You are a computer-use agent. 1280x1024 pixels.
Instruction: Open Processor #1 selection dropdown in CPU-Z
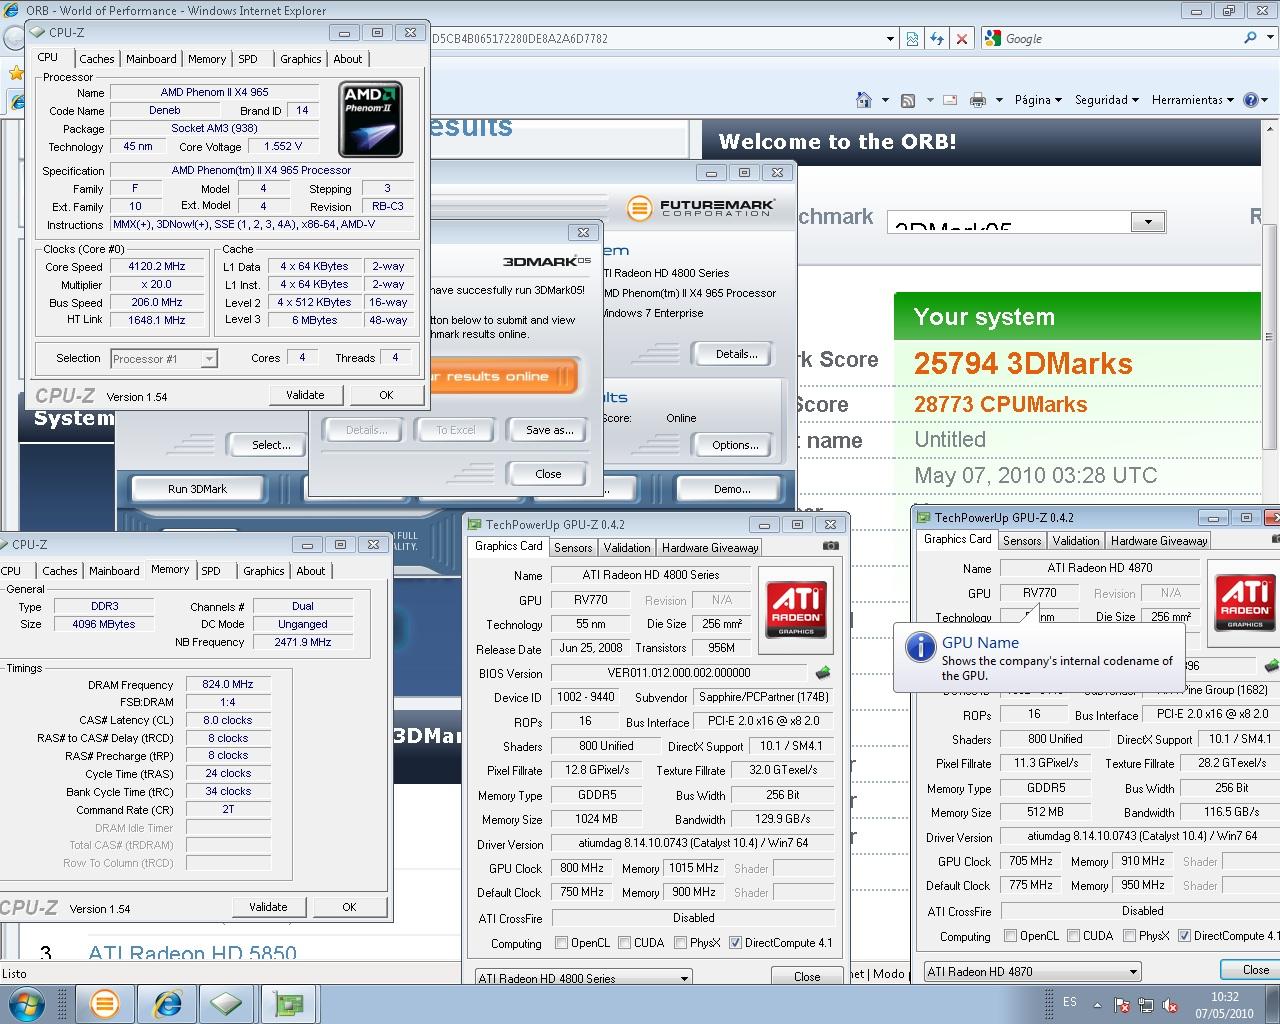[208, 359]
